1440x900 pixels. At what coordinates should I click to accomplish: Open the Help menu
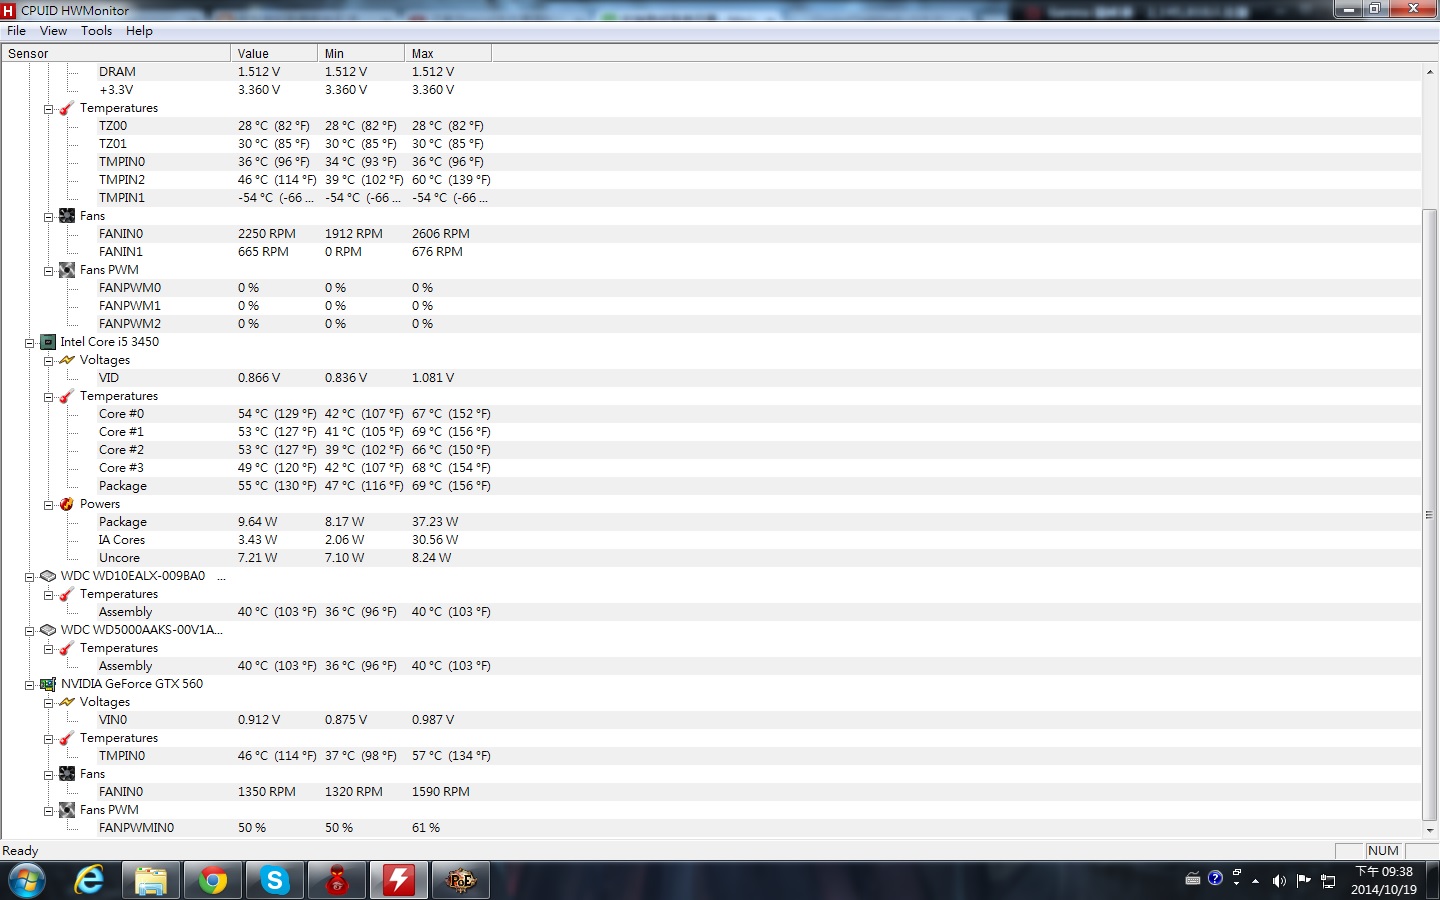point(139,31)
